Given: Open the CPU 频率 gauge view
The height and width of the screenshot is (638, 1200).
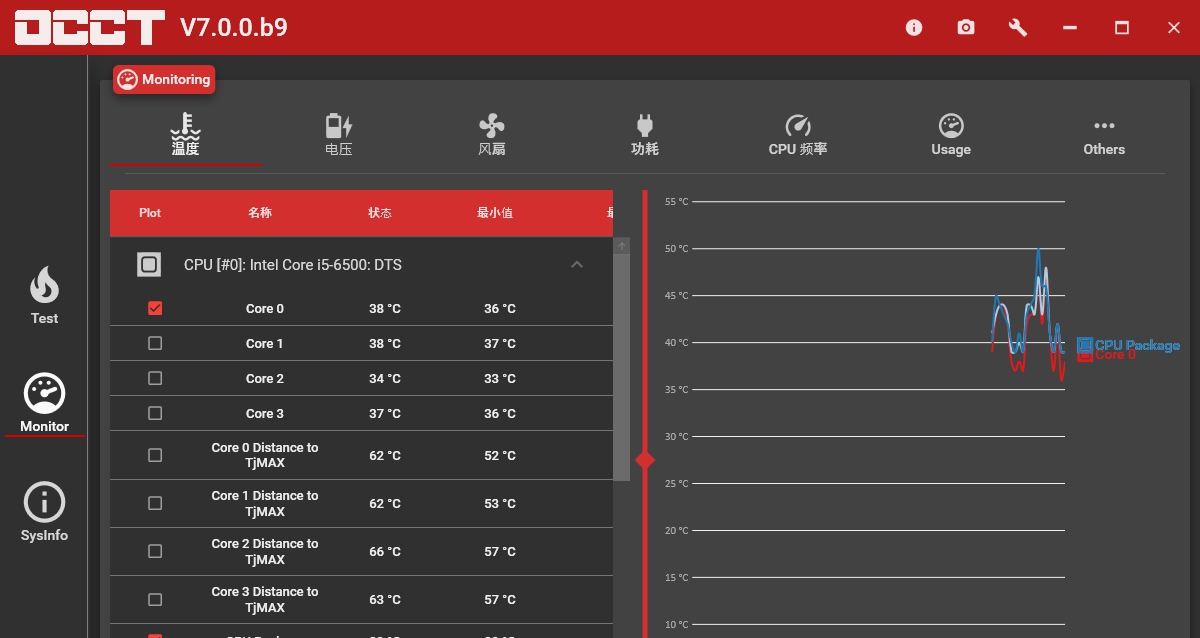Looking at the screenshot, I should 798,133.
